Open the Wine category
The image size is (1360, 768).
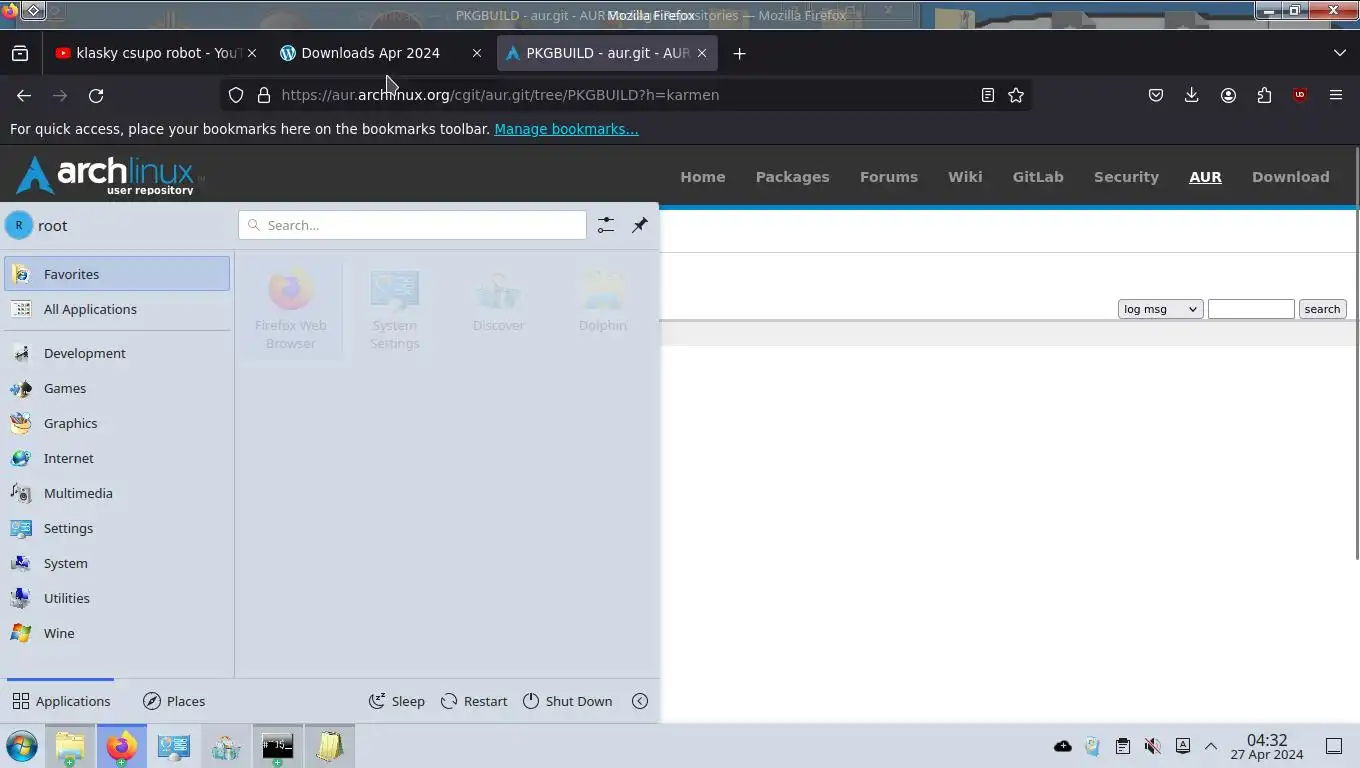coord(117,633)
